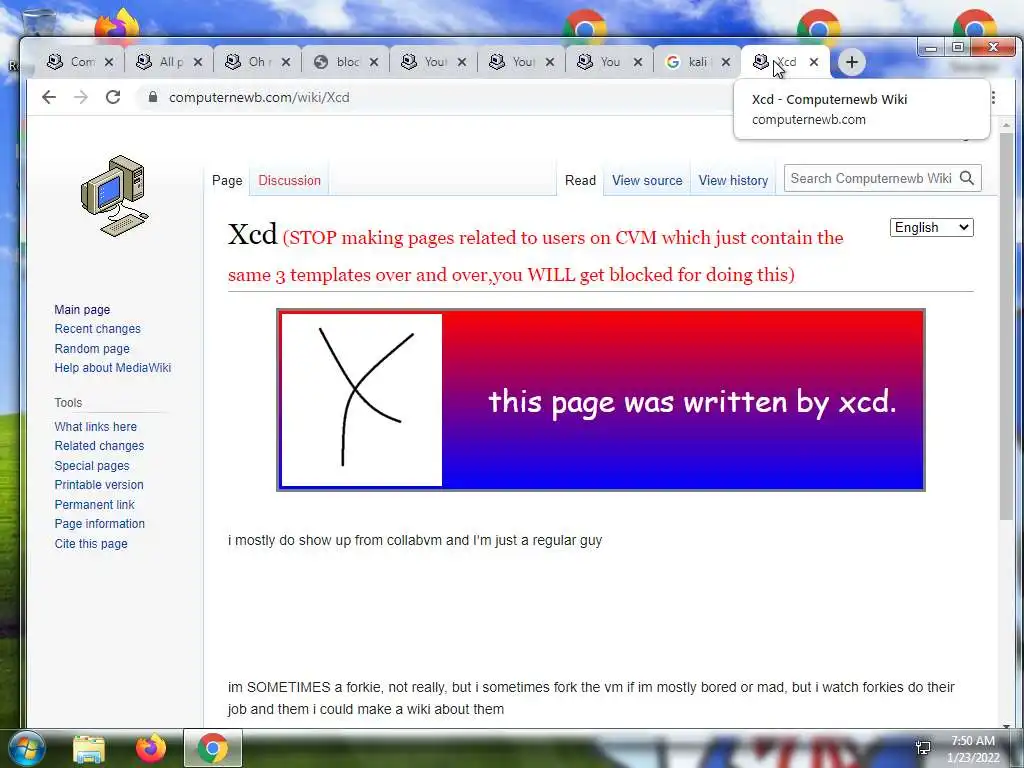Open the Windows Start button

click(x=27, y=748)
